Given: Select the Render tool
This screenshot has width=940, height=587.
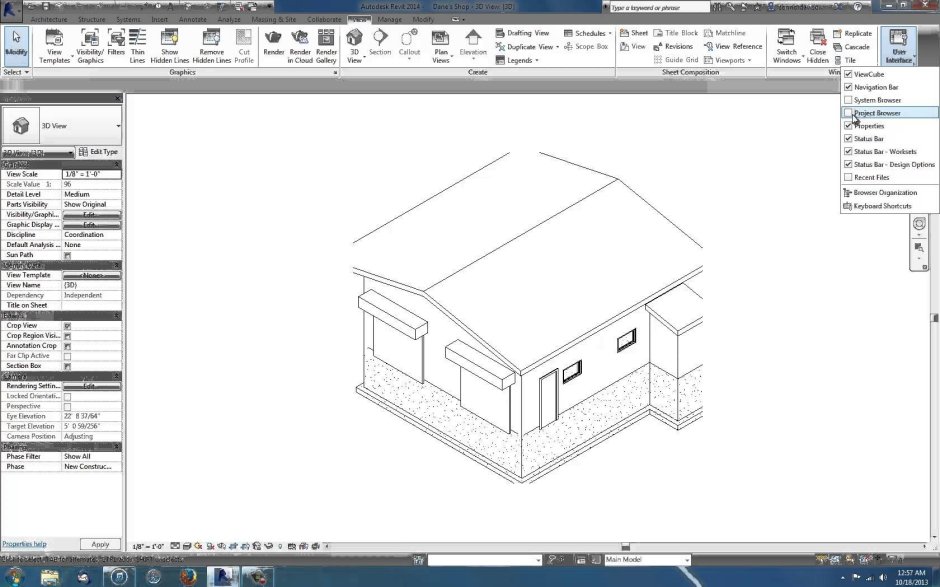Looking at the screenshot, I should pos(274,45).
